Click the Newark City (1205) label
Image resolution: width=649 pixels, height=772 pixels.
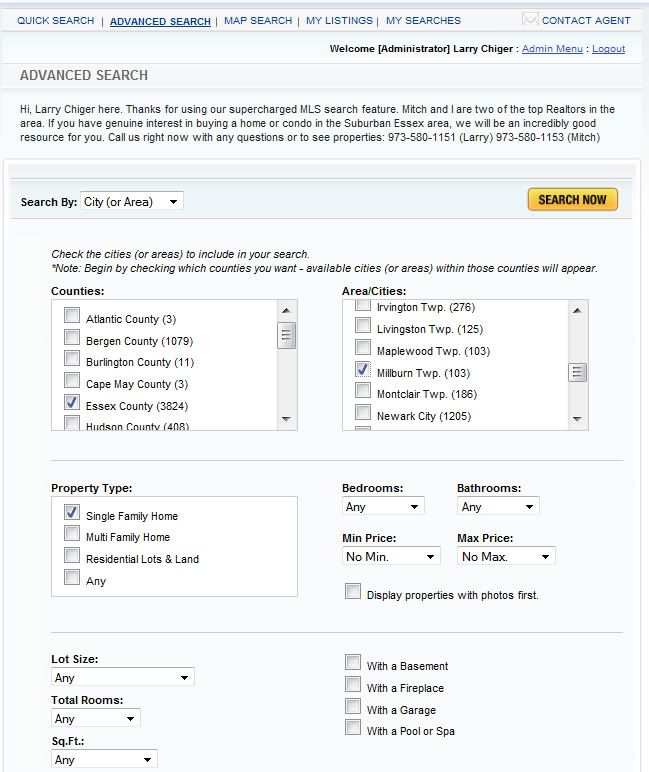click(424, 416)
